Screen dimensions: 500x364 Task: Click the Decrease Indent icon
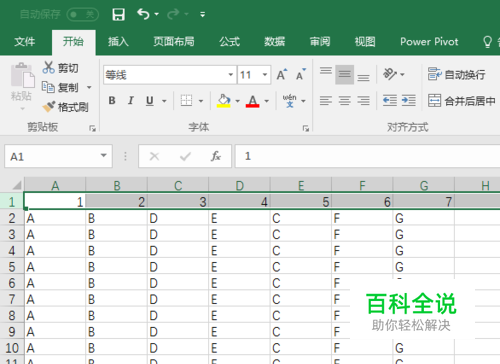pyautogui.click(x=390, y=100)
